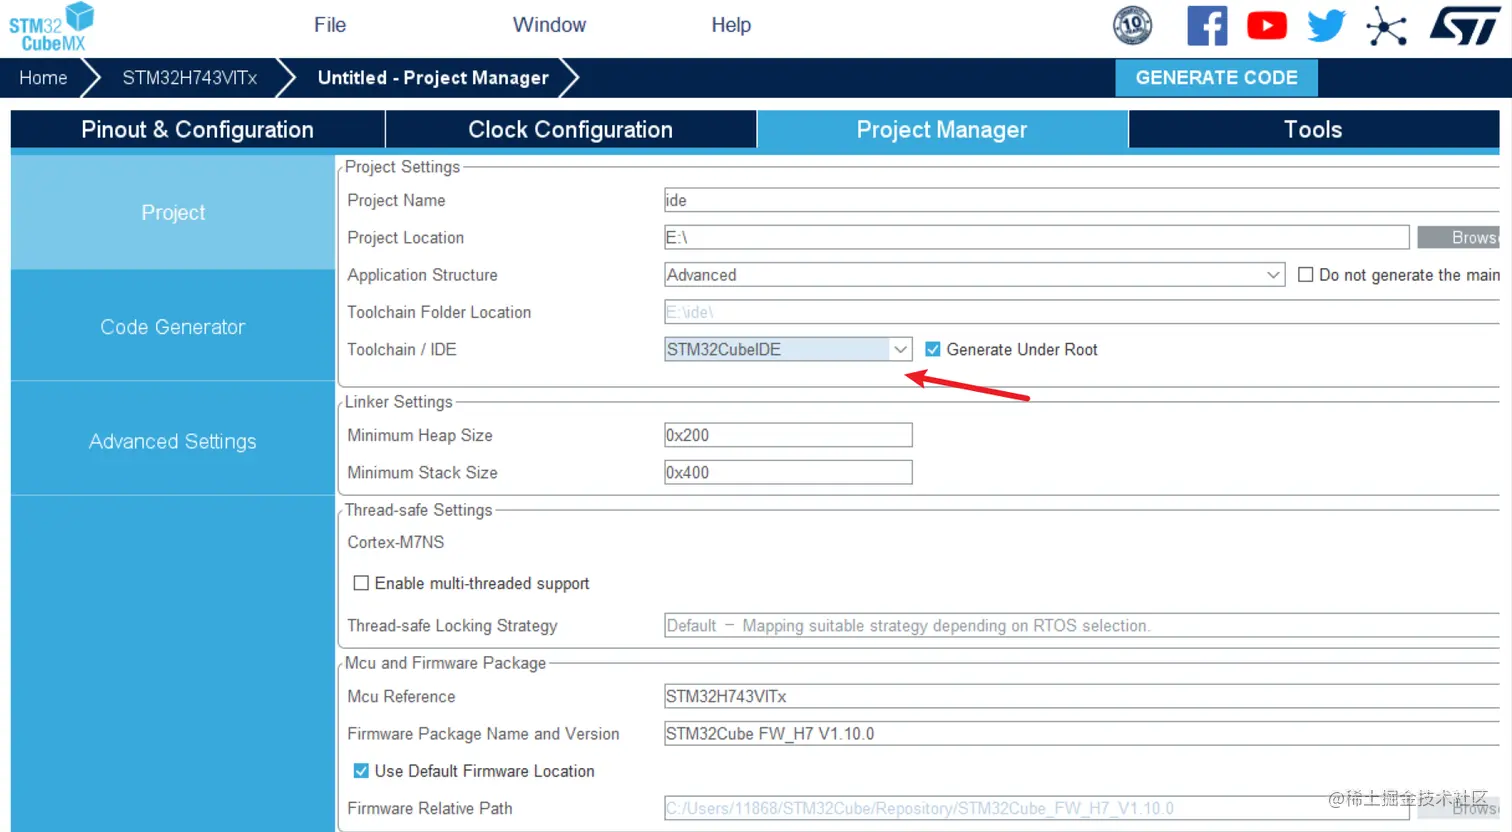1512x832 pixels.
Task: Open the Help menu
Action: point(731,25)
